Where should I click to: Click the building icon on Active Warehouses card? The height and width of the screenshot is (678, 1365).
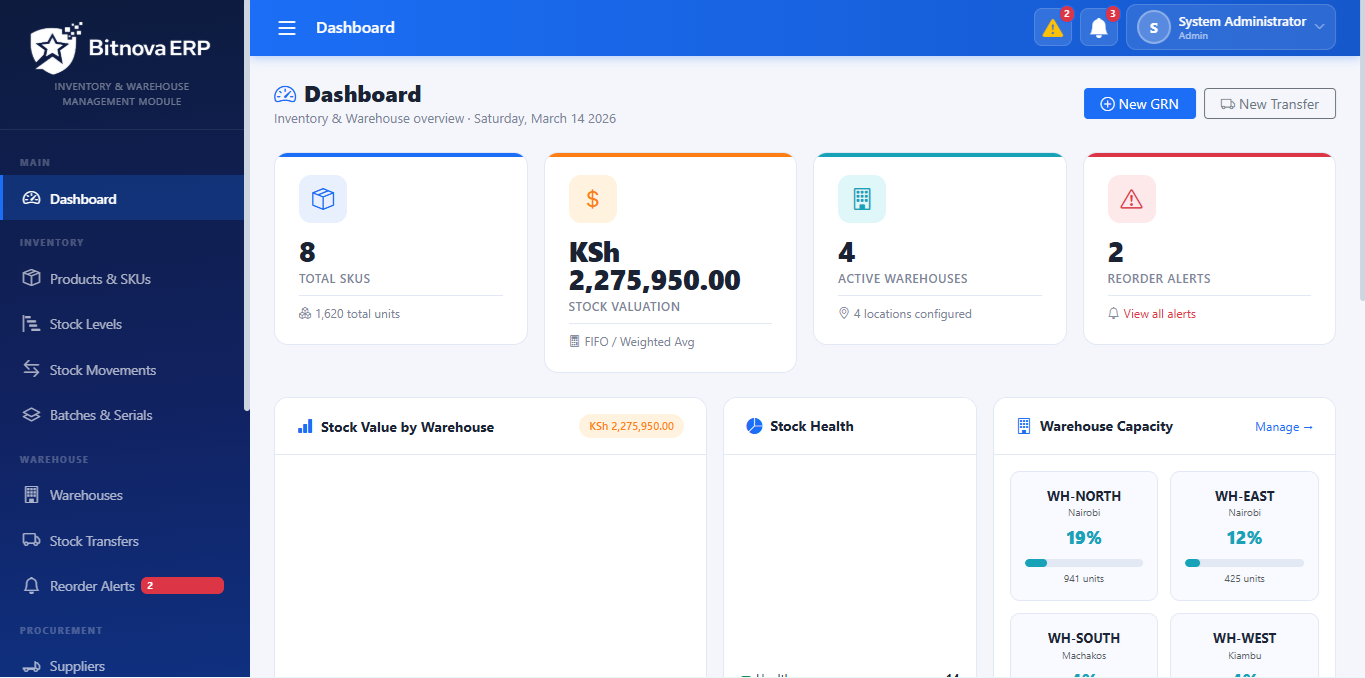pos(862,199)
